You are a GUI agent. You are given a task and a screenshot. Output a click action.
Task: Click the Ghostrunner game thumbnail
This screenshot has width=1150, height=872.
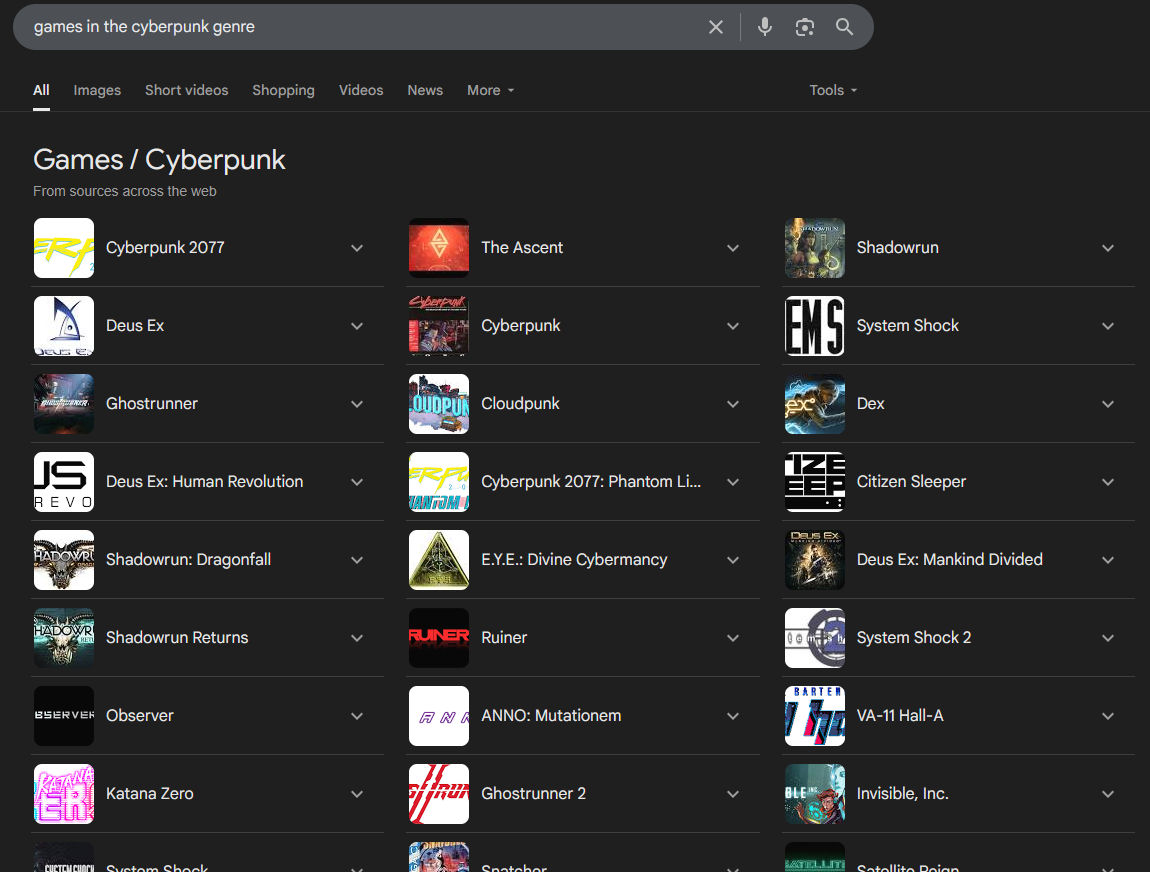pos(64,404)
